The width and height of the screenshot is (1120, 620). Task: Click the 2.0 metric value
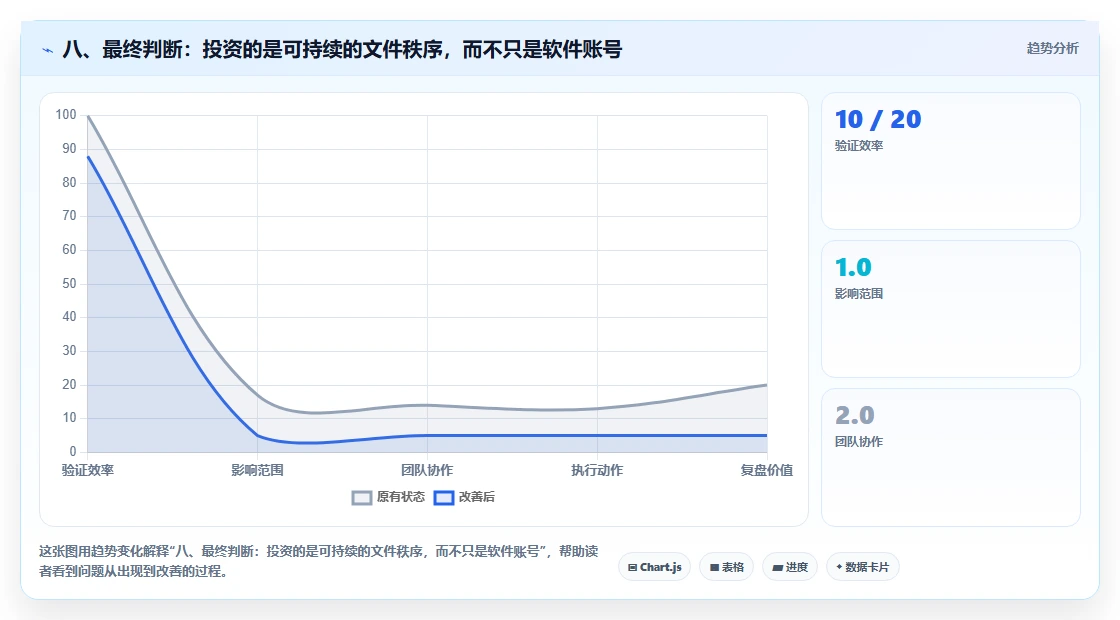[x=854, y=415]
